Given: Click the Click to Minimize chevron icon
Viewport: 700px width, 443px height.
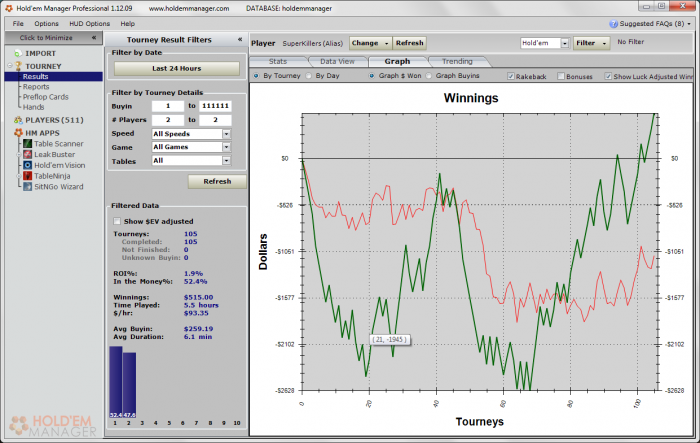Looking at the screenshot, I should click(x=94, y=38).
